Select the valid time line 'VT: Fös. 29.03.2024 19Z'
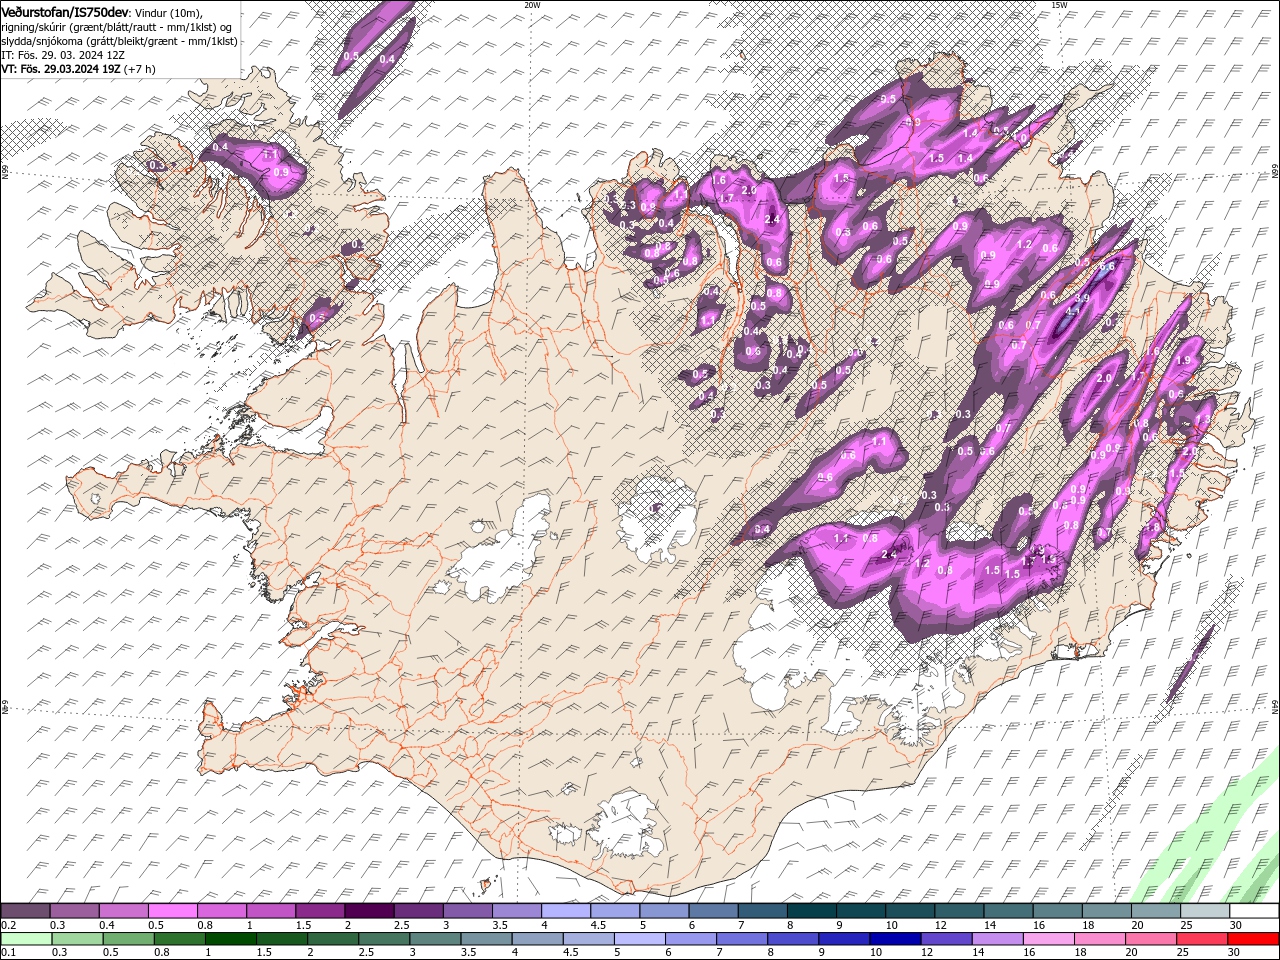Image resolution: width=1280 pixels, height=960 pixels. [x=62, y=69]
